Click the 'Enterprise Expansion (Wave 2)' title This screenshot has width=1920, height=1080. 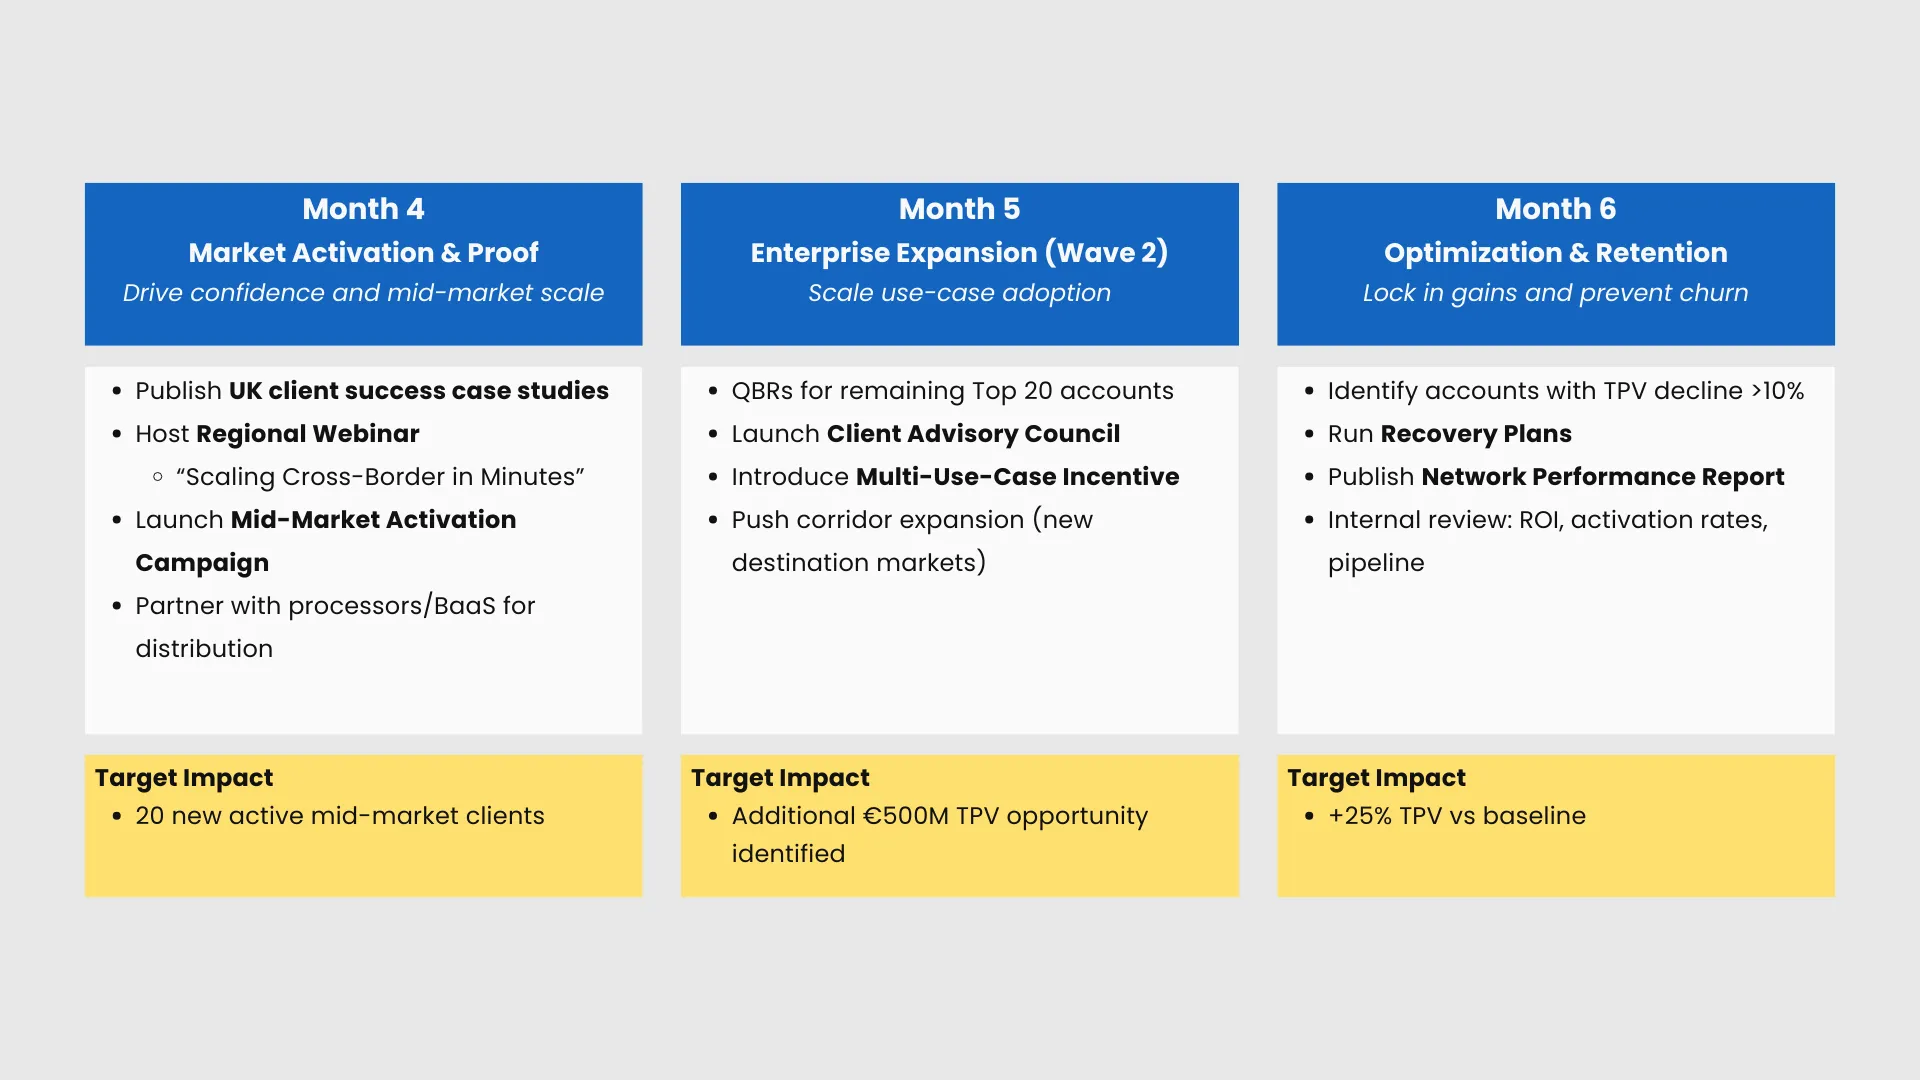coord(959,253)
